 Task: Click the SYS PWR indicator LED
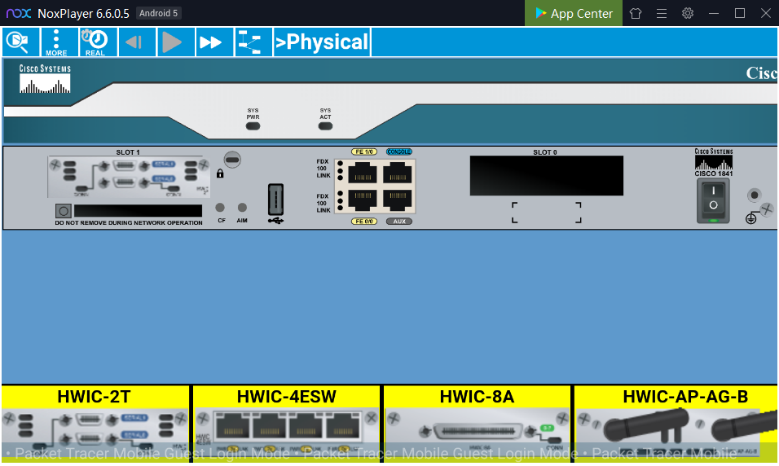pyautogui.click(x=253, y=126)
